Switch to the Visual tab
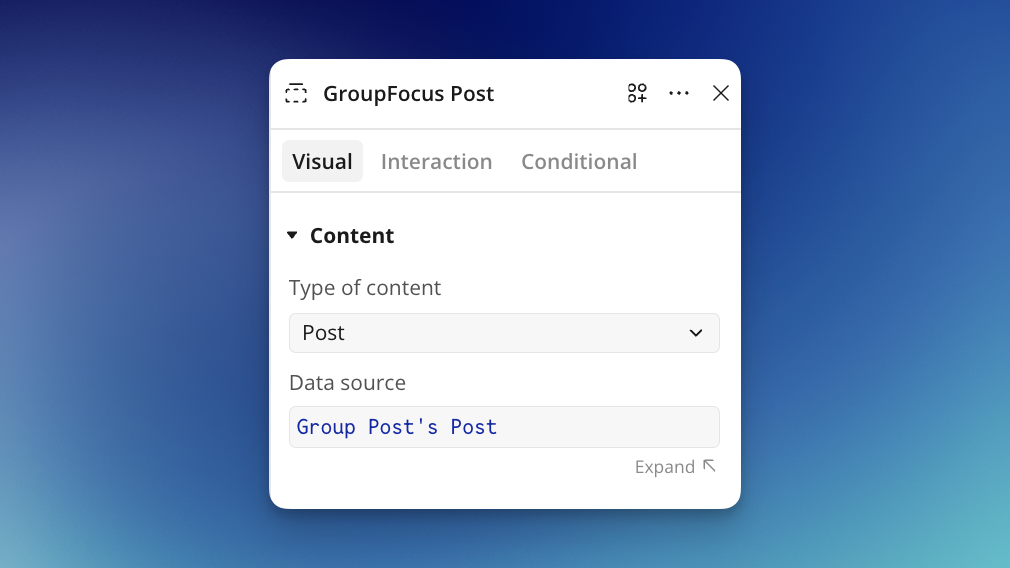1010x568 pixels. 322,161
